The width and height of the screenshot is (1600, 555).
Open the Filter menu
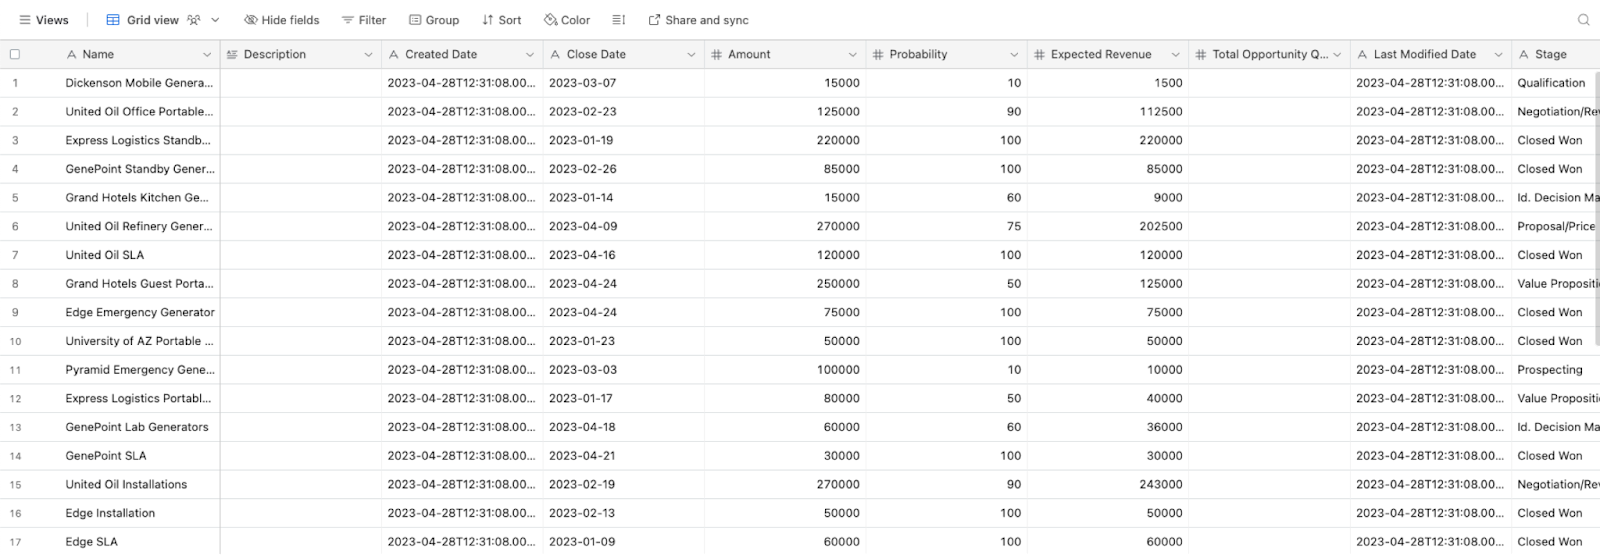(364, 20)
